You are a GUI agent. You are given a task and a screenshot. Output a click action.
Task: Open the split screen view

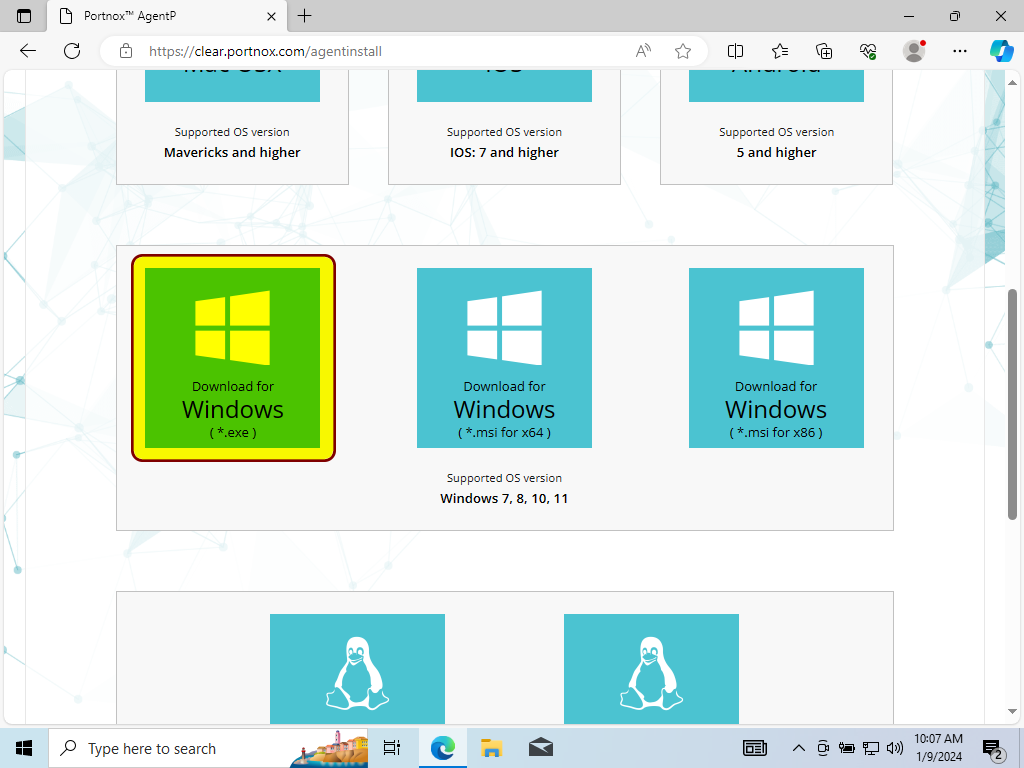coord(735,51)
